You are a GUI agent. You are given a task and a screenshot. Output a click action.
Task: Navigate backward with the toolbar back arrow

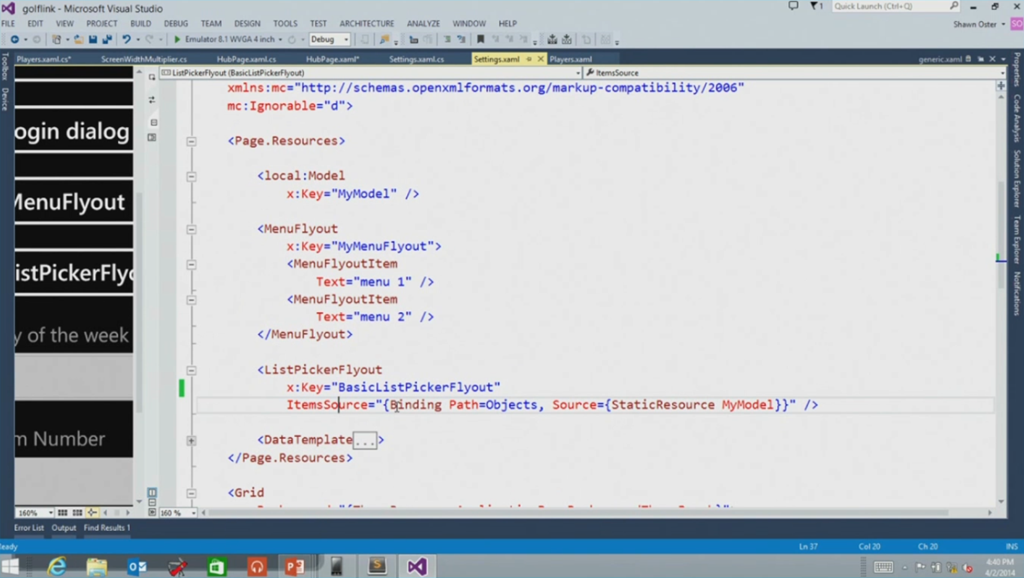click(x=14, y=40)
